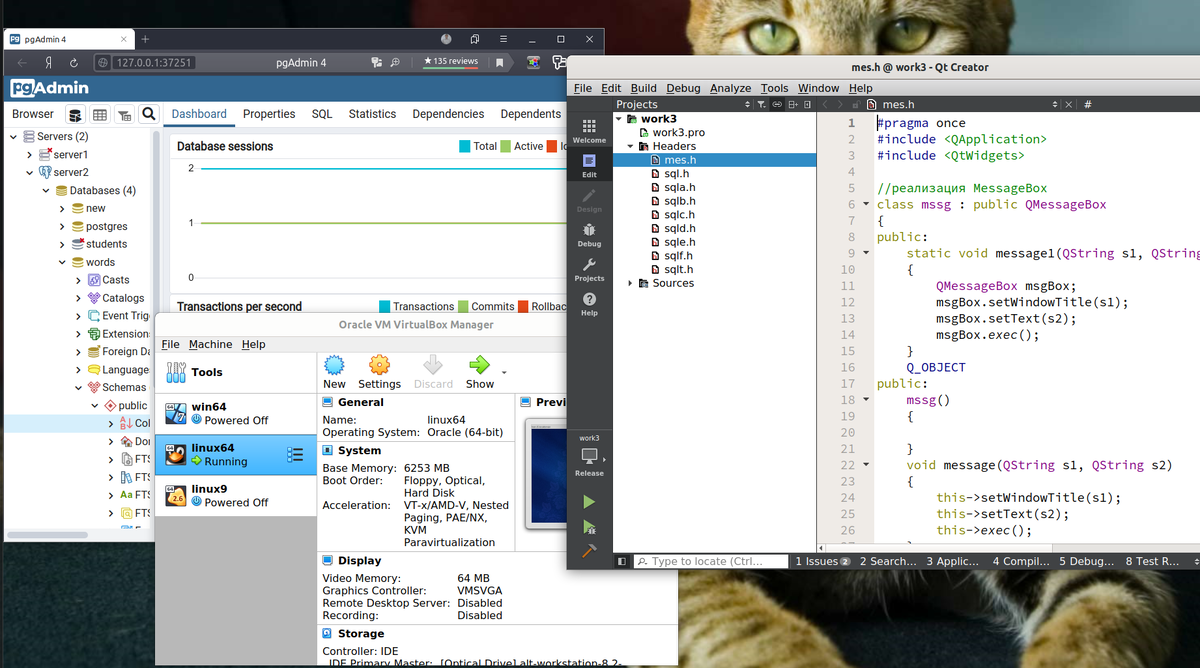
Task: Open sqla.h in the Qt Creator project tree
Action: click(x=680, y=187)
